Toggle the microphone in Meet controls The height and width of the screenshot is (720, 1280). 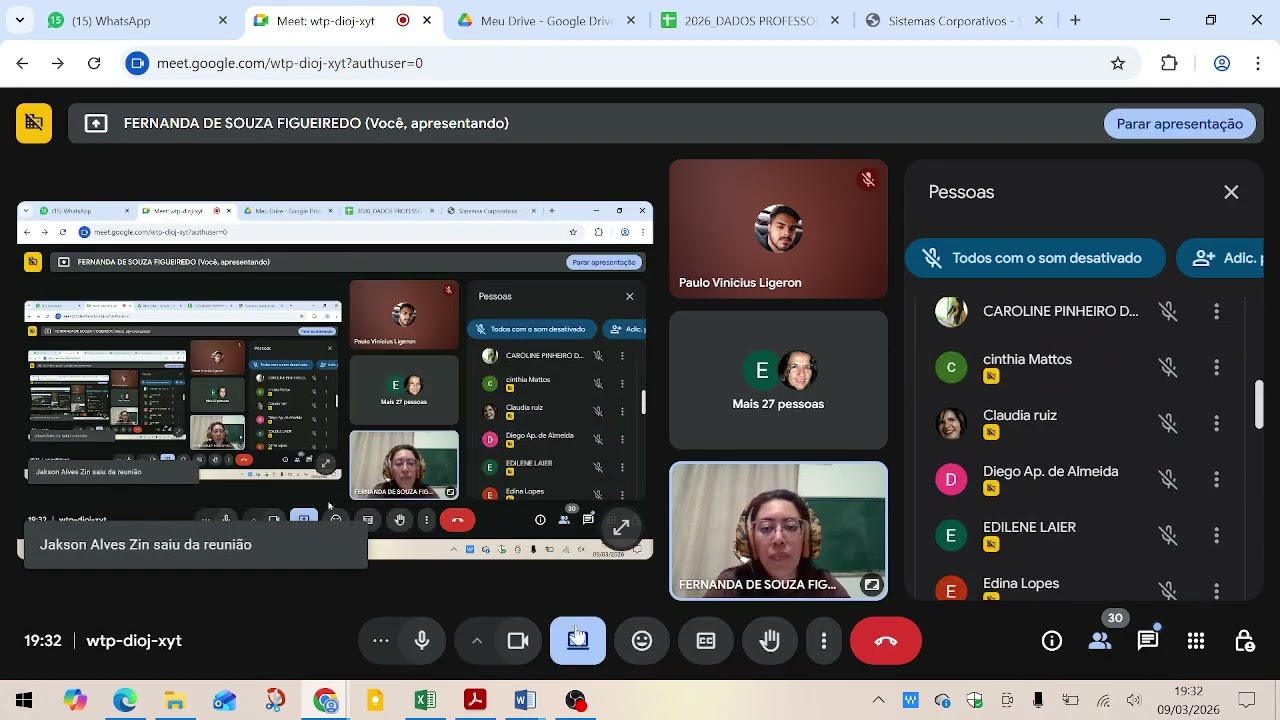422,641
